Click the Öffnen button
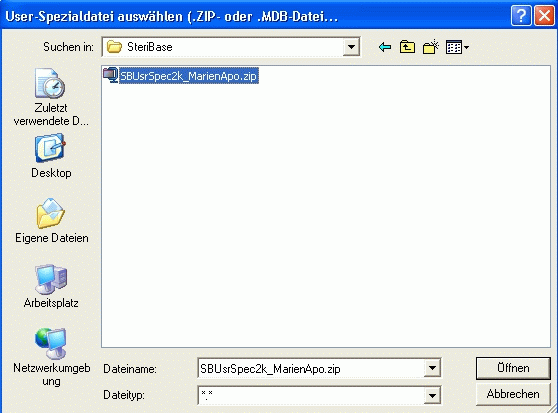The width and height of the screenshot is (558, 413). tap(513, 368)
